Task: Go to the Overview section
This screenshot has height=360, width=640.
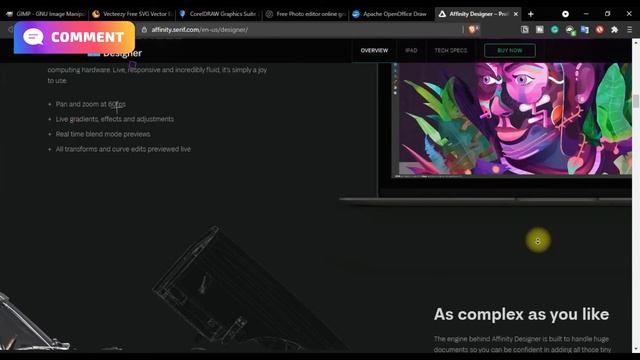Action: pyautogui.click(x=374, y=51)
